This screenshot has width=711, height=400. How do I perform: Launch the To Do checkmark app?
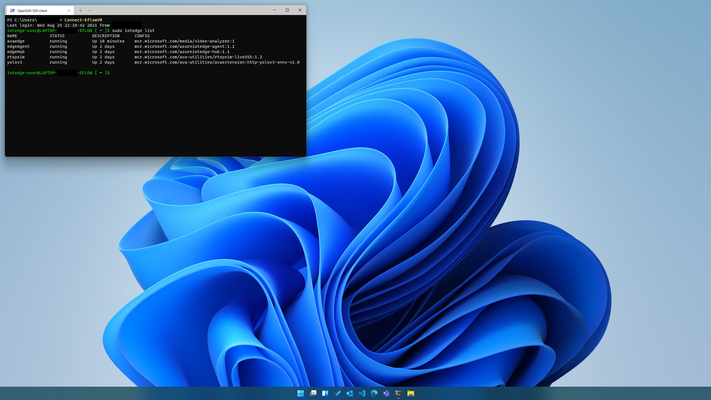[x=337, y=393]
